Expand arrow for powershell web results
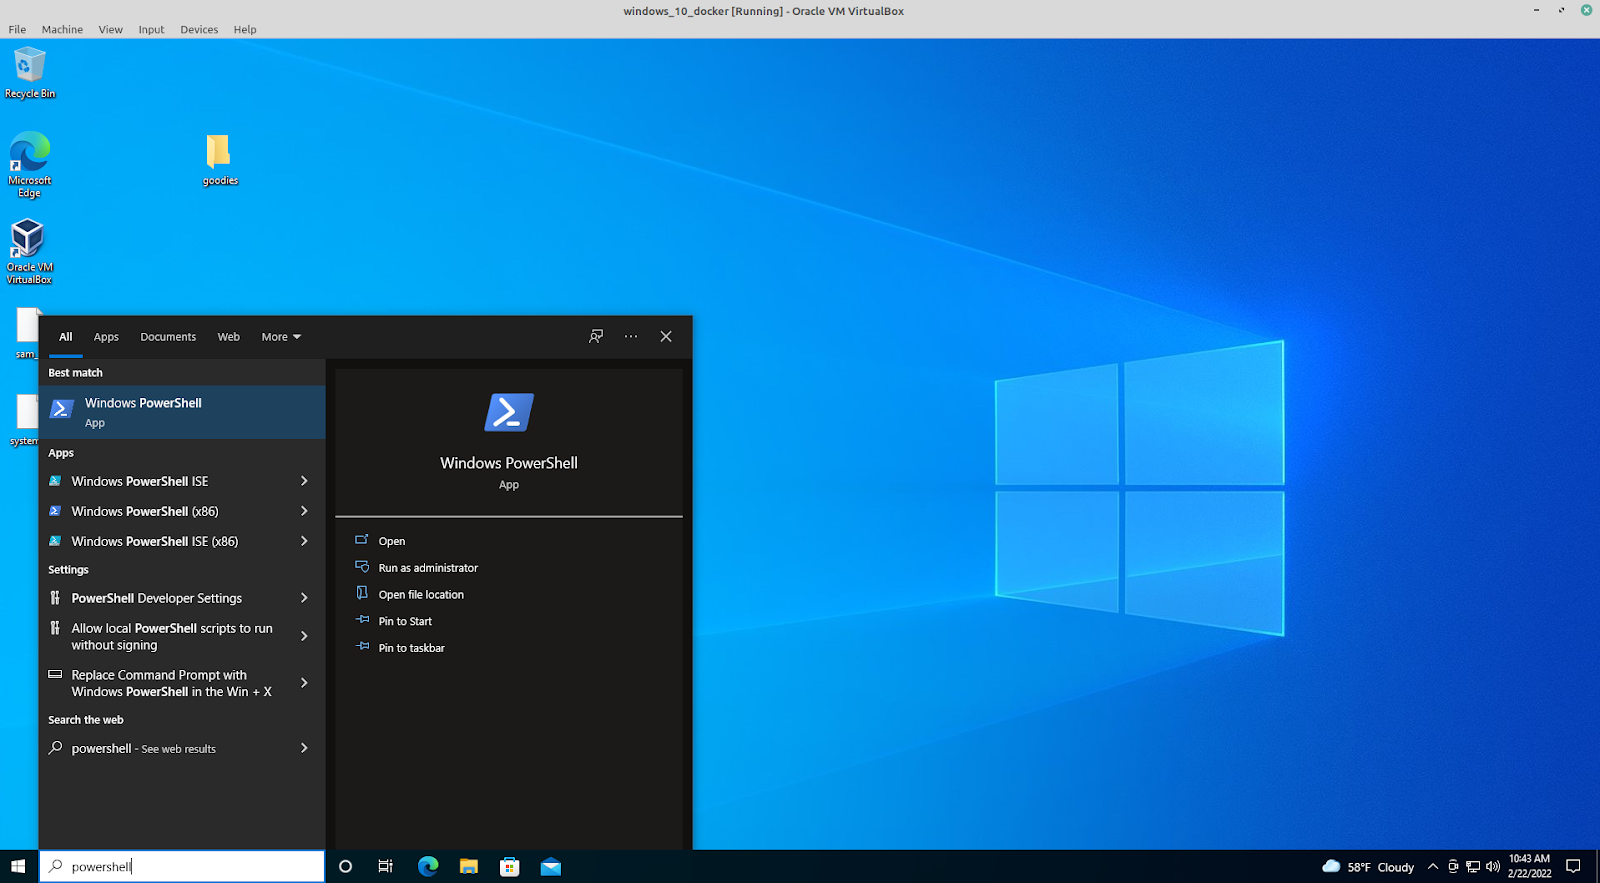The image size is (1600, 883). coord(304,748)
